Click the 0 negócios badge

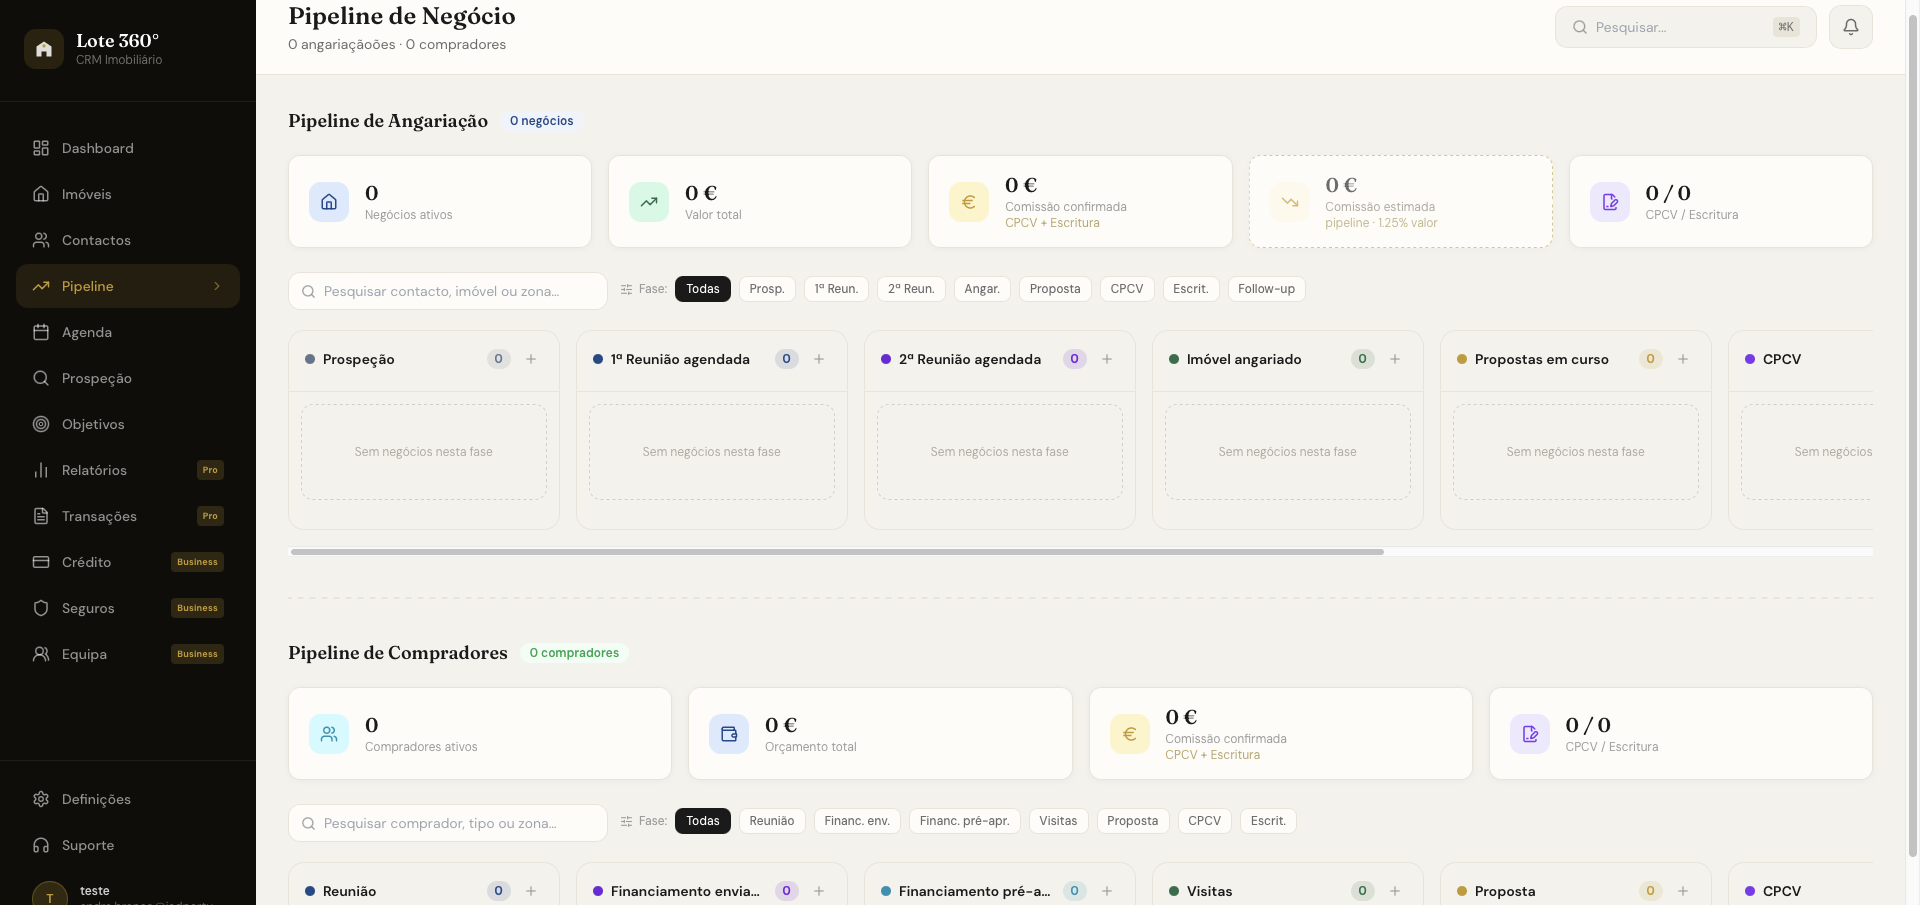(x=541, y=121)
